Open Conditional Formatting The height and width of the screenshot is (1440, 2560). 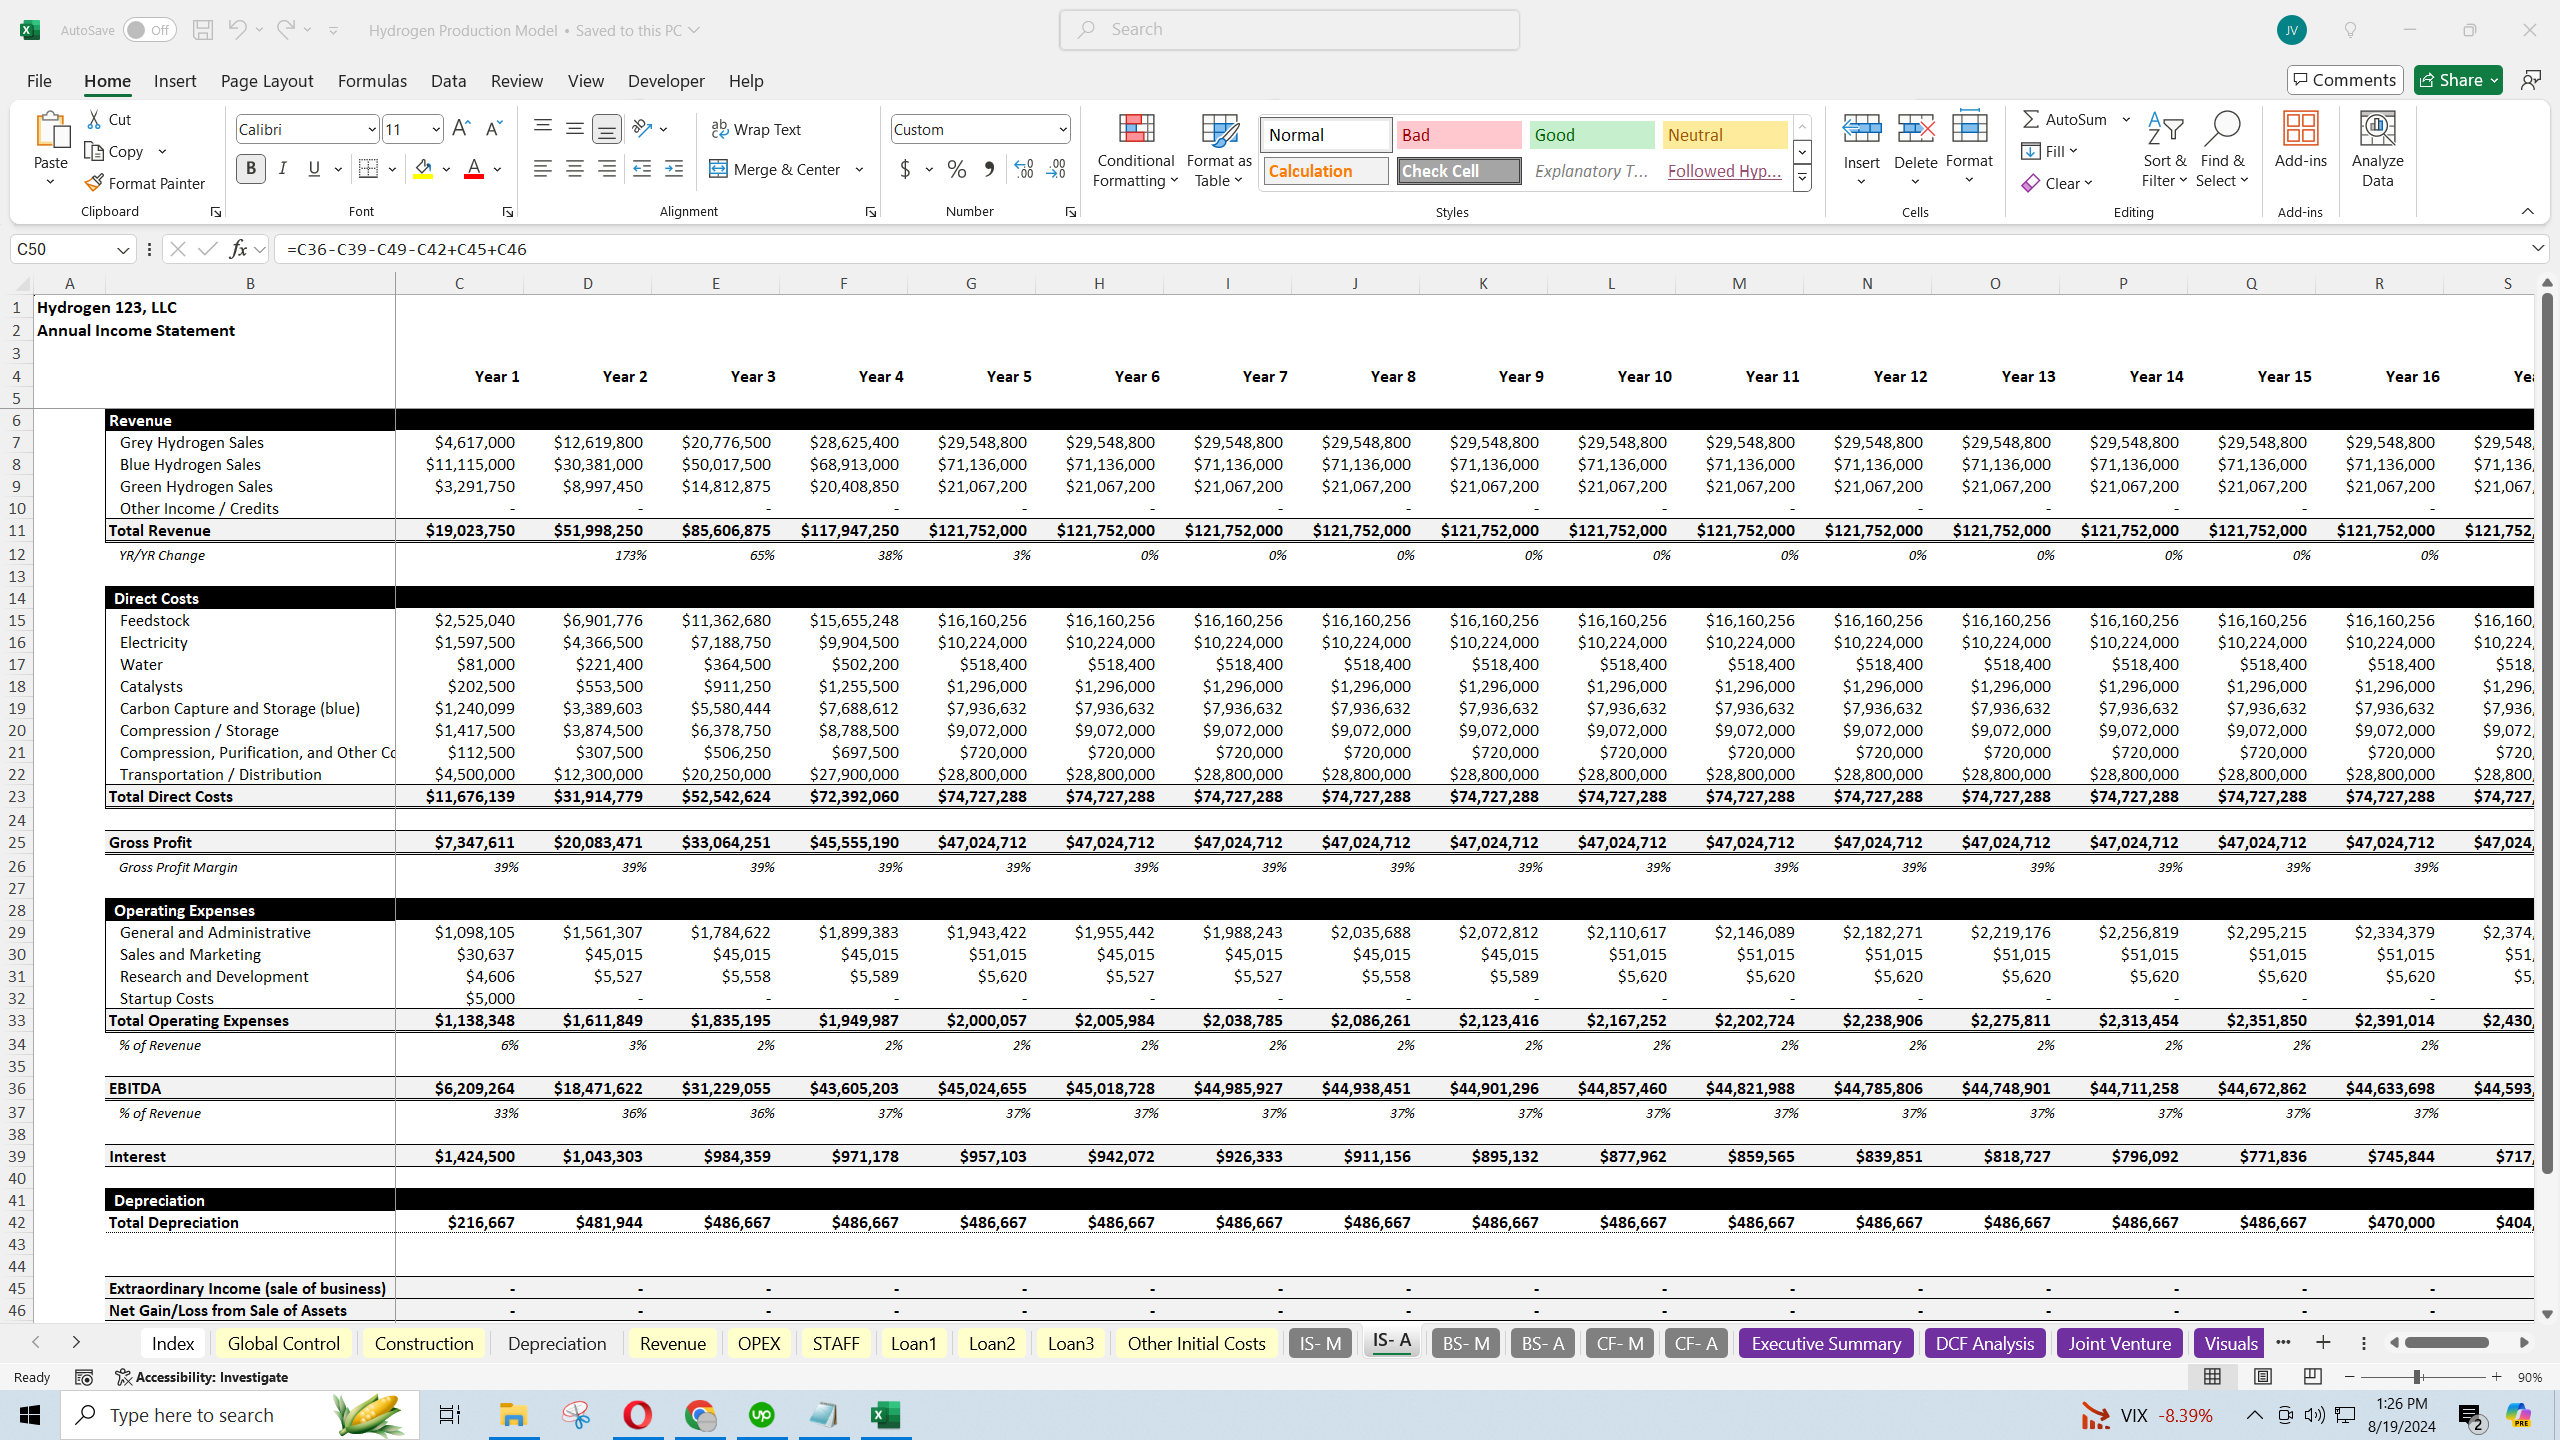tap(1135, 150)
